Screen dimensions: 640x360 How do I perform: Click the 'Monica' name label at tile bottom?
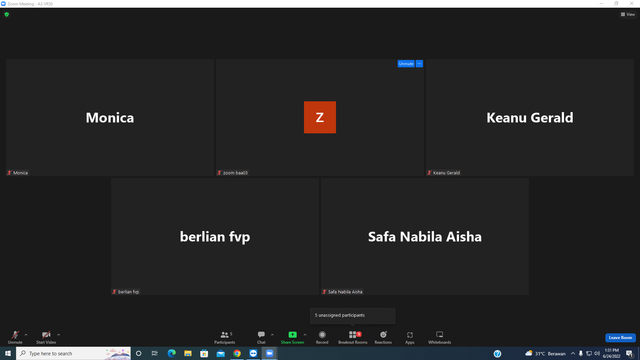pos(20,173)
